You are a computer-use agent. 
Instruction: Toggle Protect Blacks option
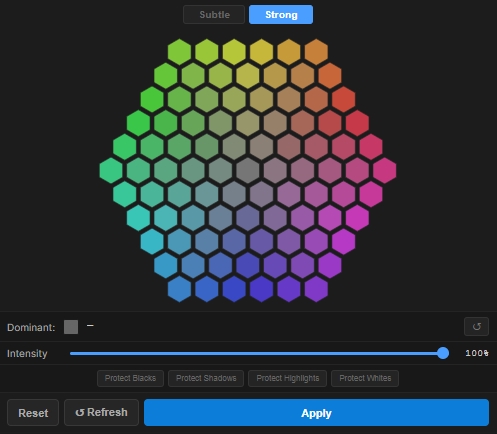[130, 378]
